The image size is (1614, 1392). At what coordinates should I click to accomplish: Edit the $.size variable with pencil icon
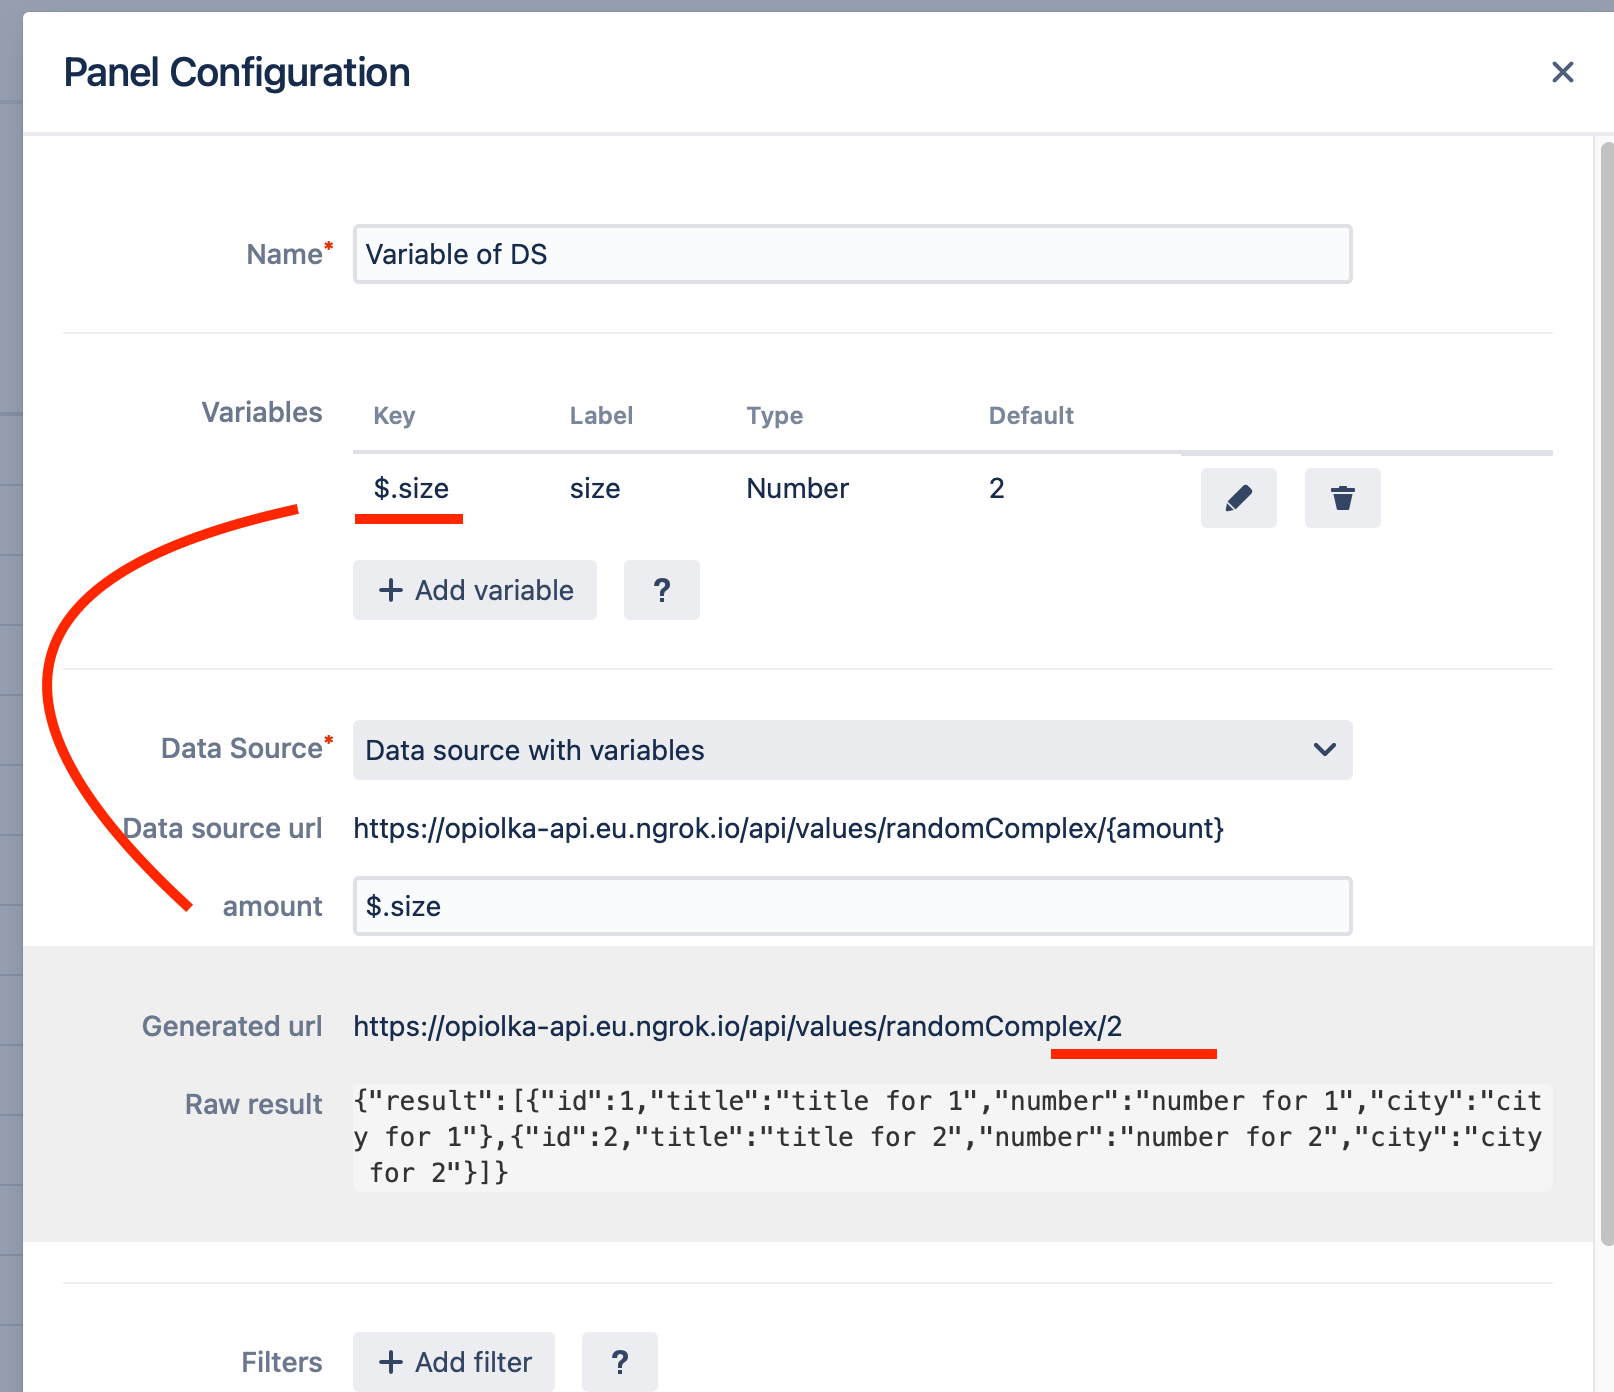tap(1238, 498)
